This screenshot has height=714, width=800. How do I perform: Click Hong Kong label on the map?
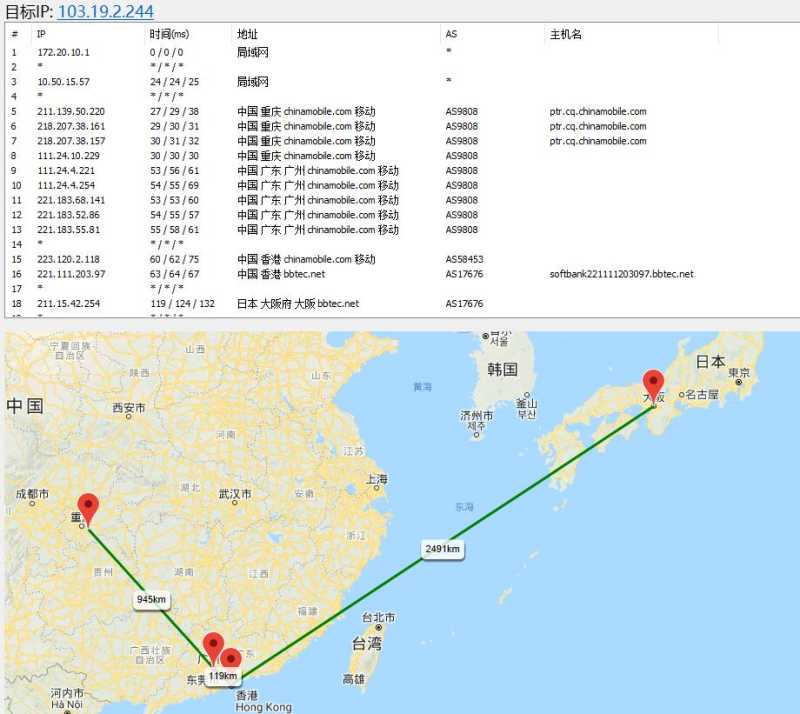[x=264, y=707]
